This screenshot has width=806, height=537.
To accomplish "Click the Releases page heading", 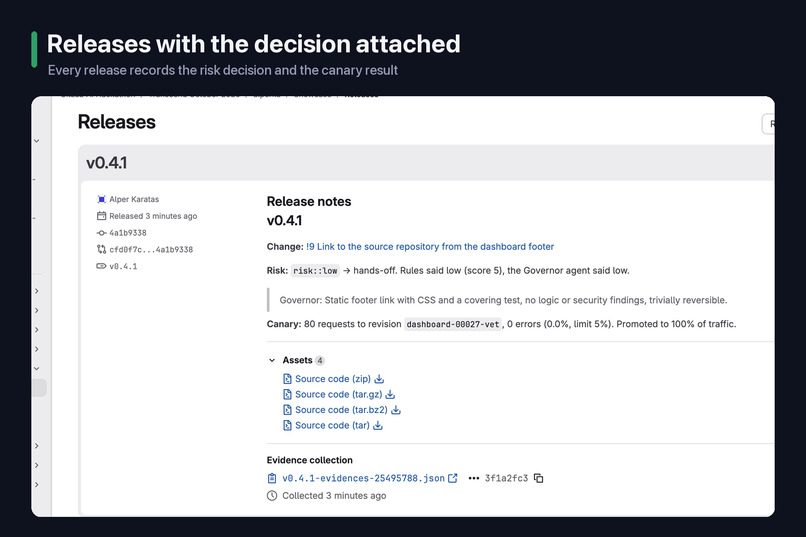I will coord(117,122).
